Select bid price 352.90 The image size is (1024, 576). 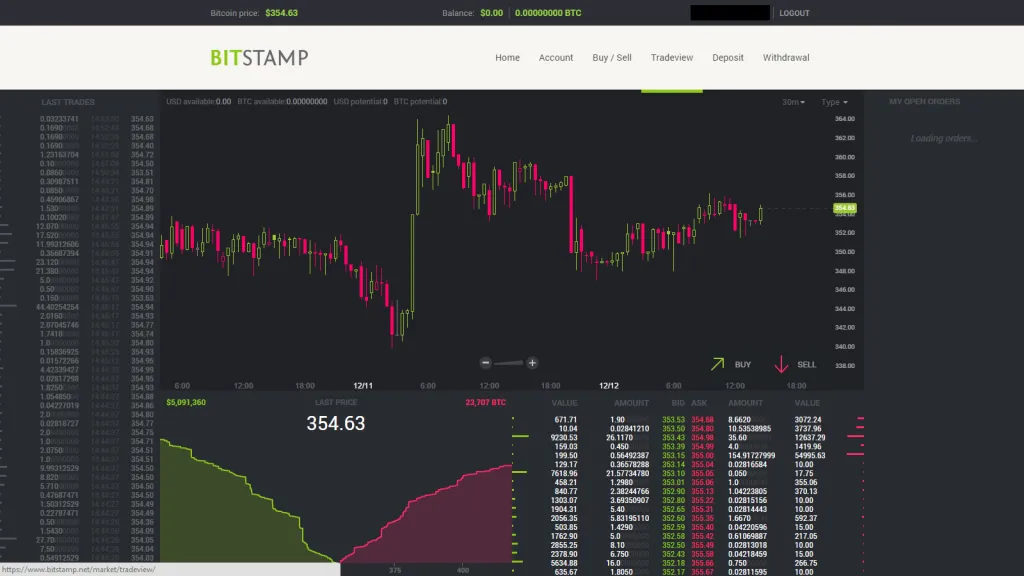click(x=673, y=492)
